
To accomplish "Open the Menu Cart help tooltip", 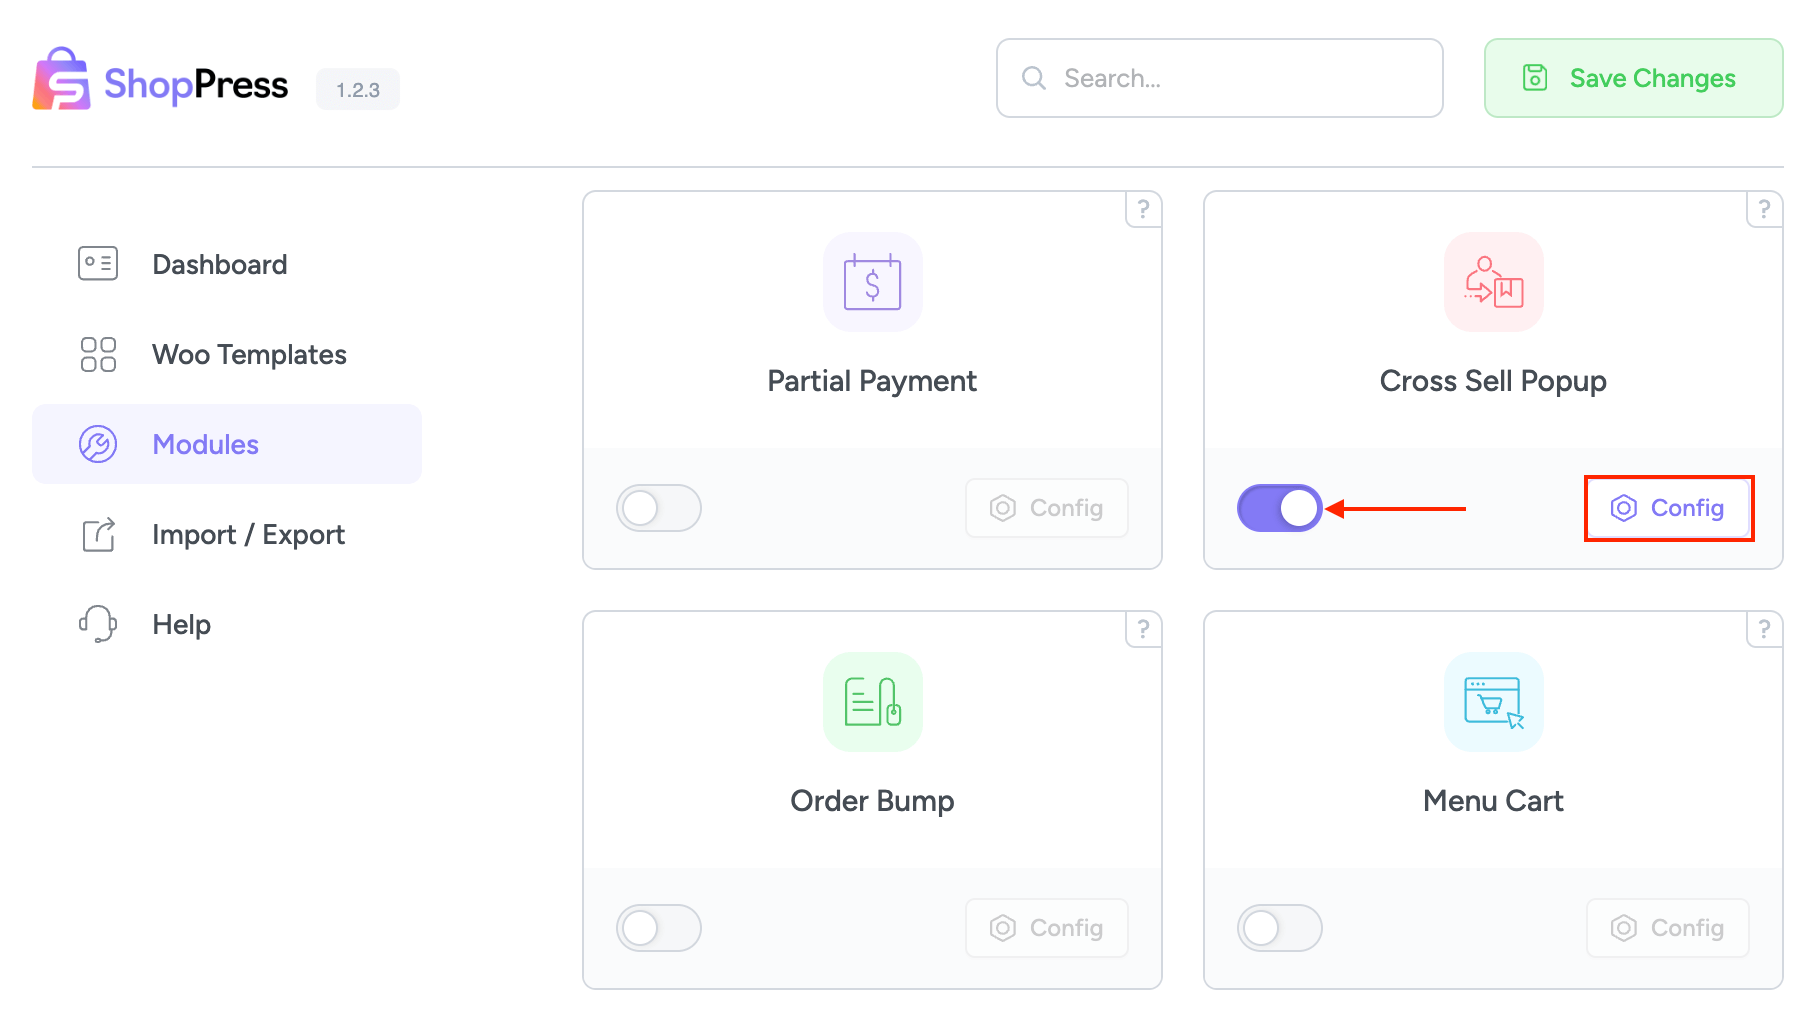I will click(x=1764, y=629).
